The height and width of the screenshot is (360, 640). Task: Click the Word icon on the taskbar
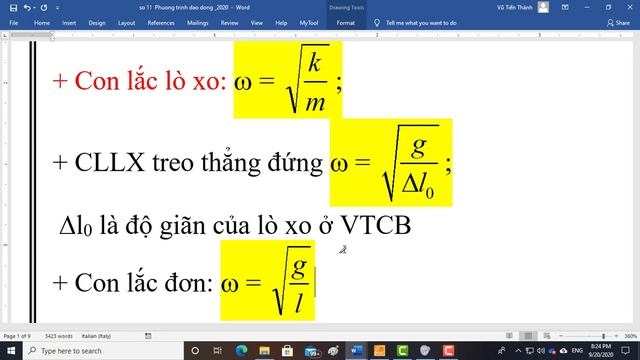[x=356, y=351]
